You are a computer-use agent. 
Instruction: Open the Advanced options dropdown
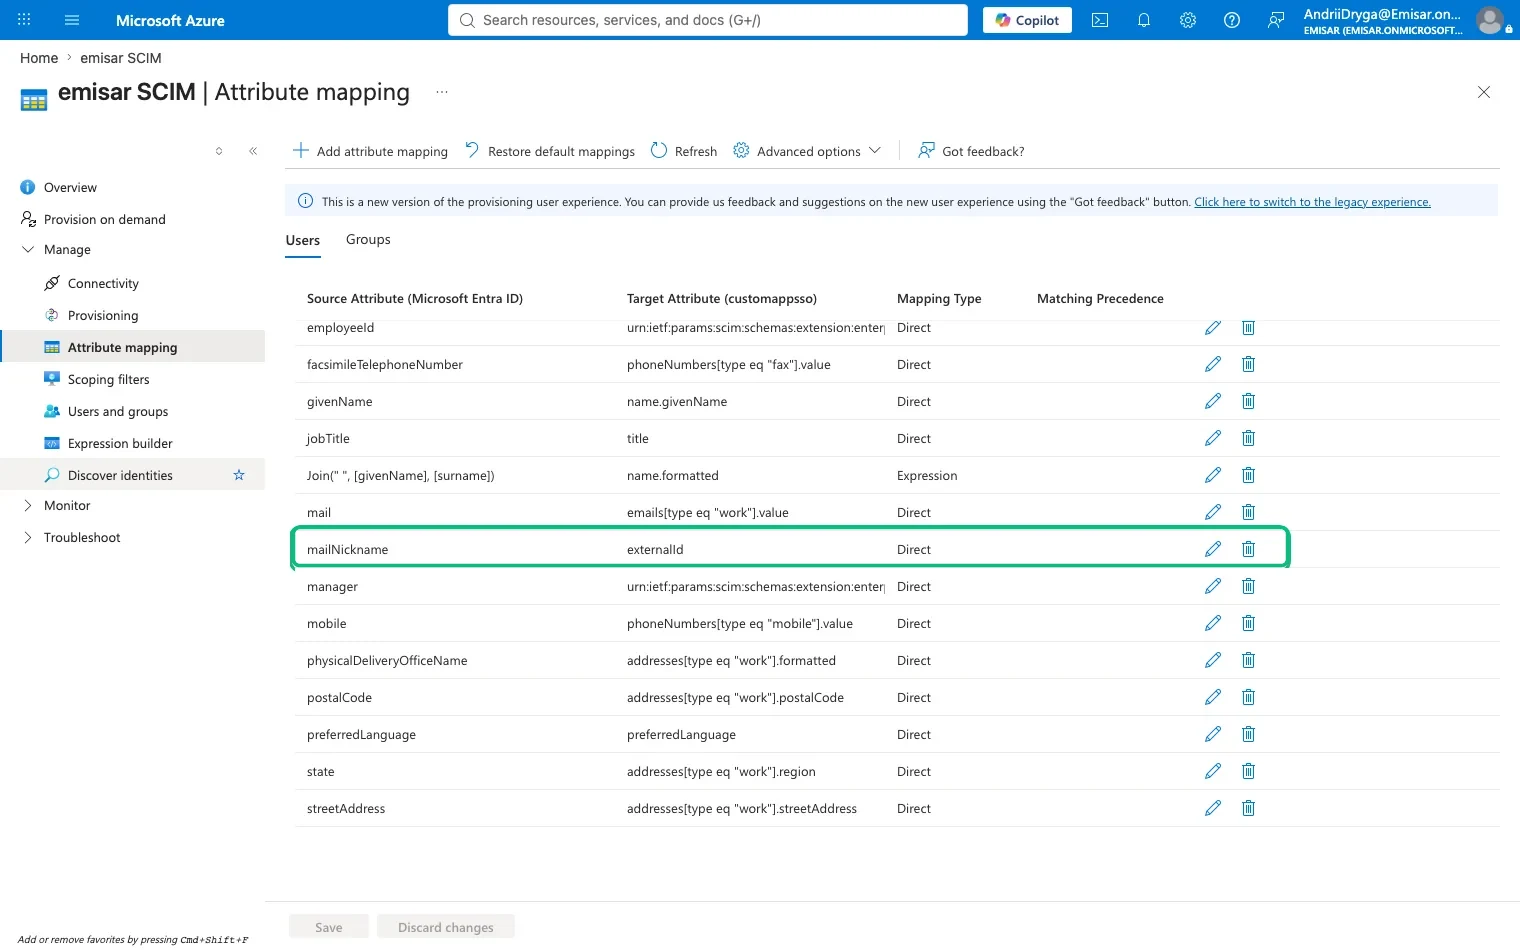(x=807, y=151)
